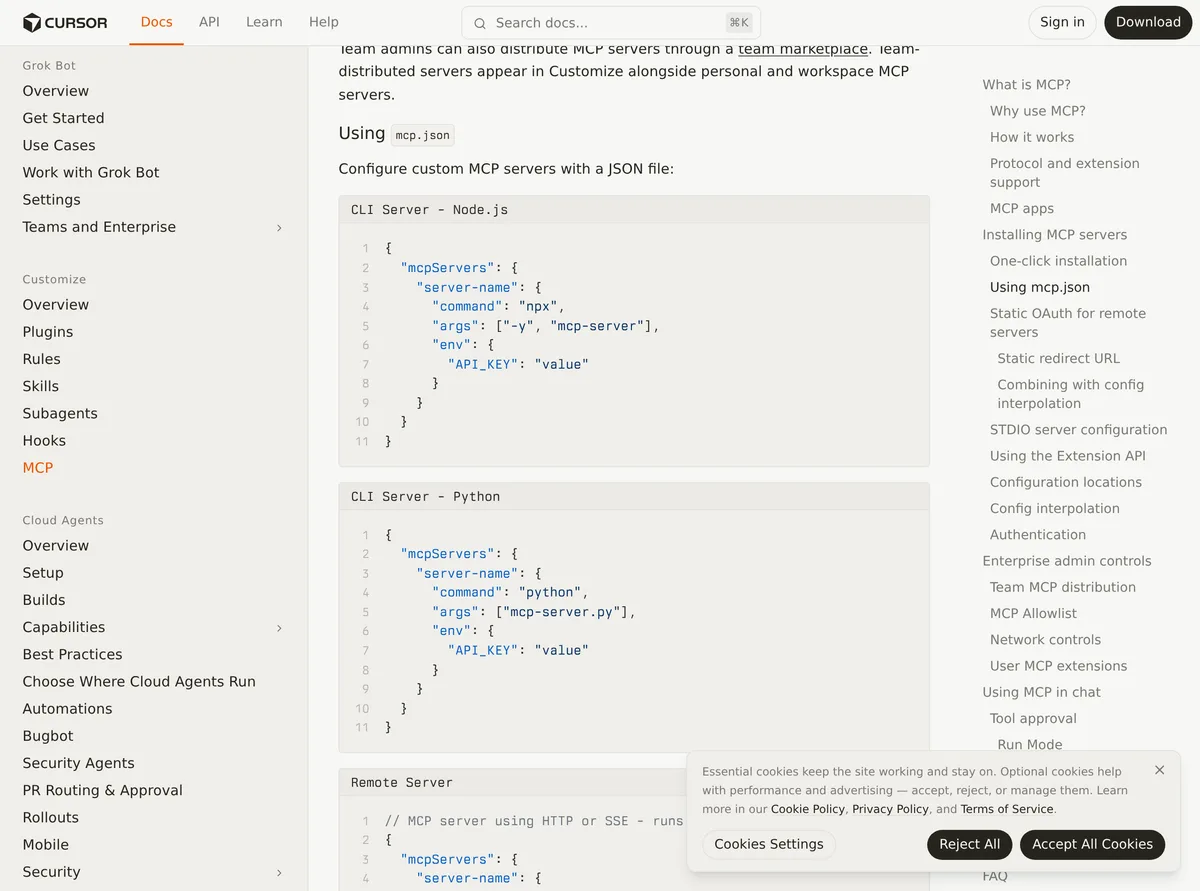Open Builds in sidebar
1200x891 pixels.
tap(44, 600)
